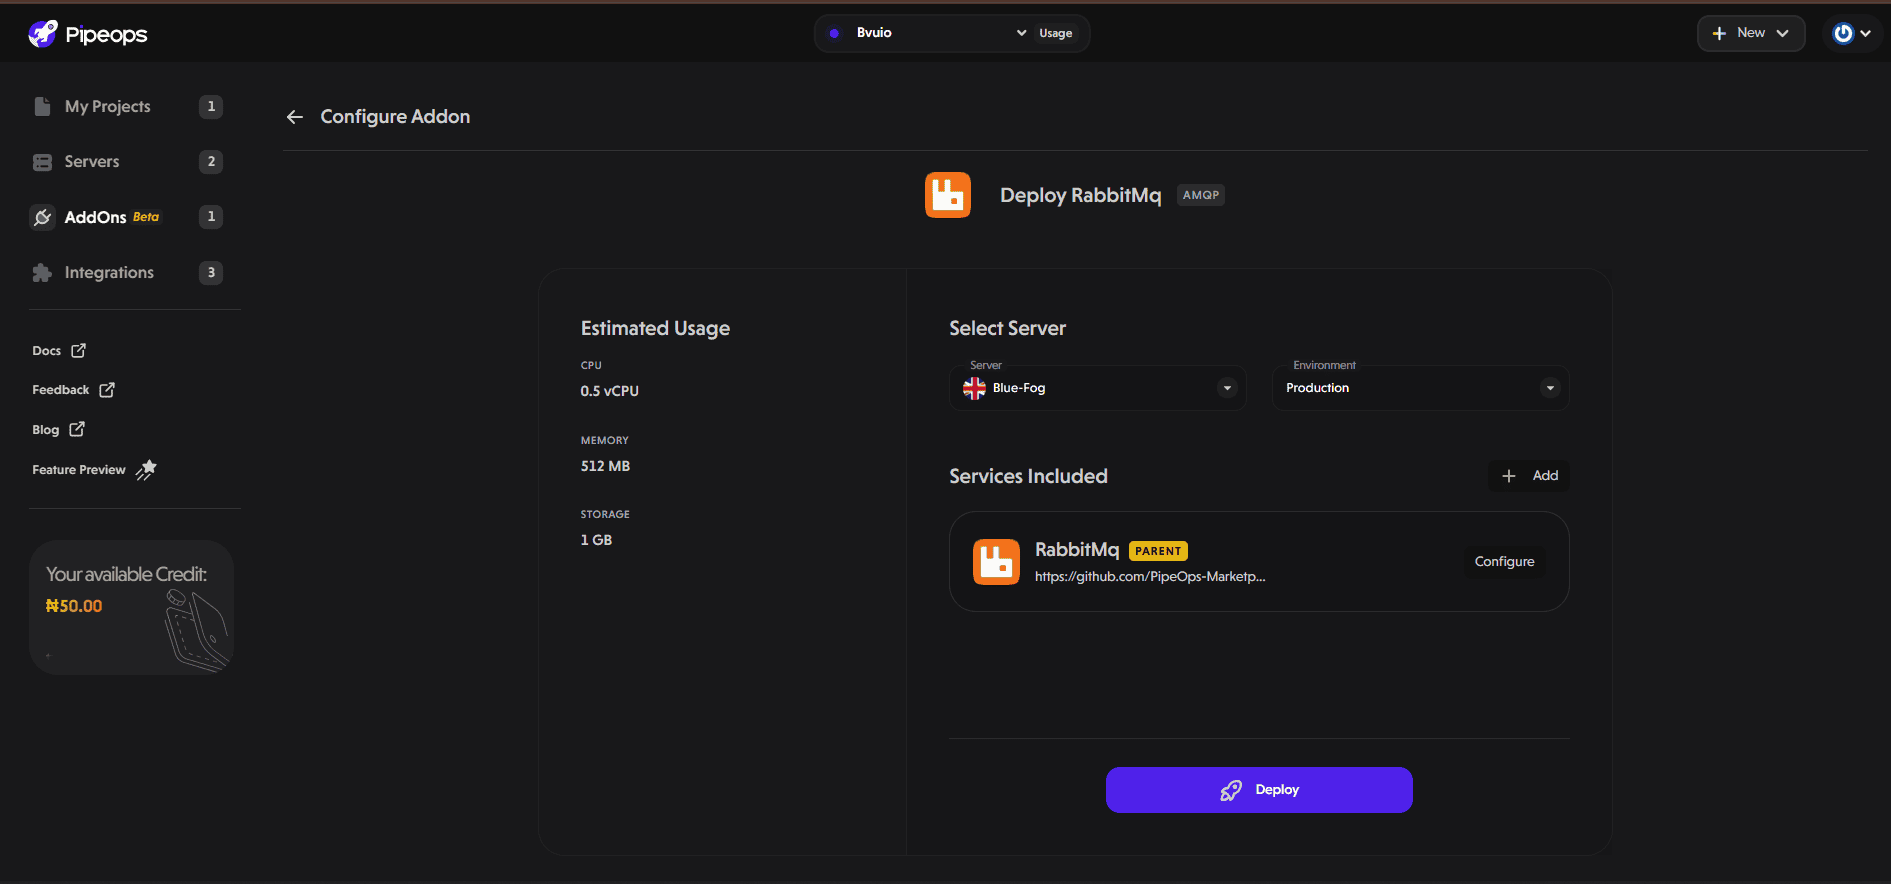Click the Feedback external-link icon

pos(106,390)
